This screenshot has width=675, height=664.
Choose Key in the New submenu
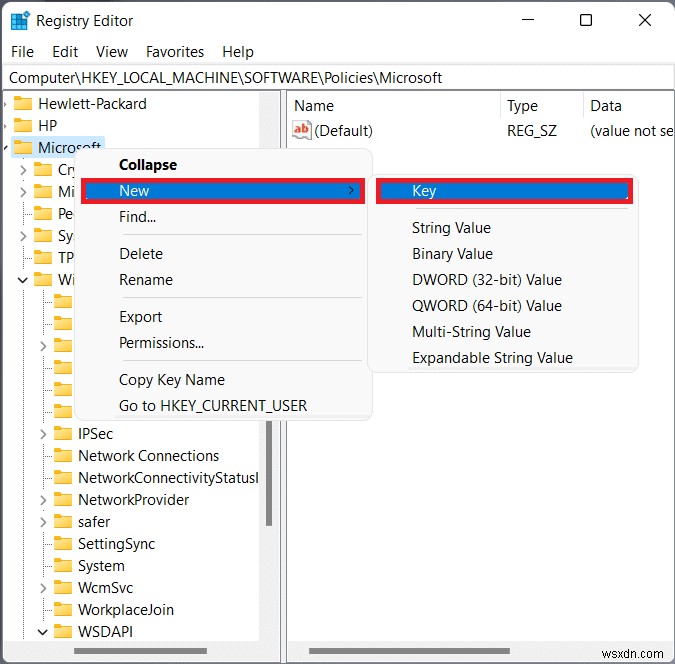tap(504, 191)
